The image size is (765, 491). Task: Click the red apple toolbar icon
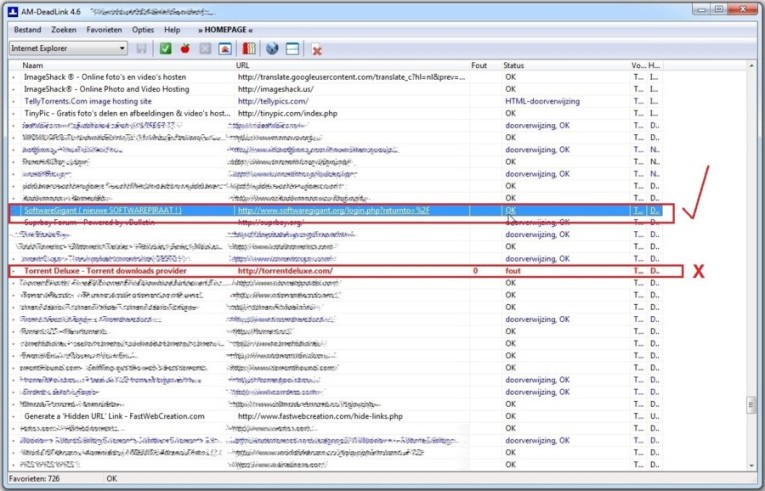(x=185, y=48)
